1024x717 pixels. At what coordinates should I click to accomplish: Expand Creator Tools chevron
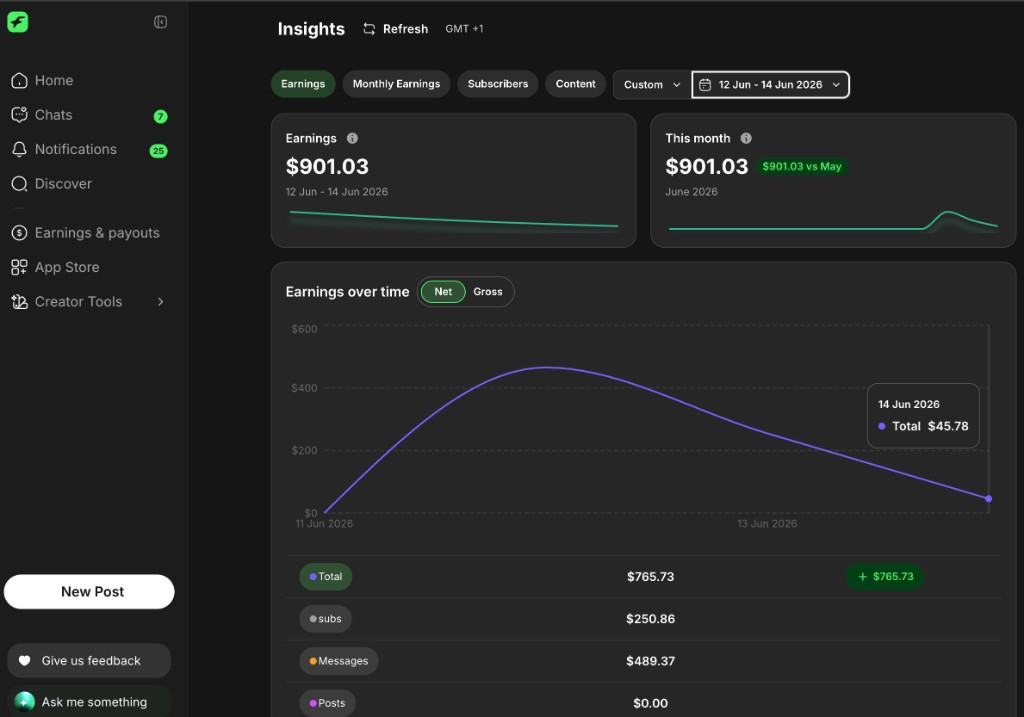pos(161,302)
